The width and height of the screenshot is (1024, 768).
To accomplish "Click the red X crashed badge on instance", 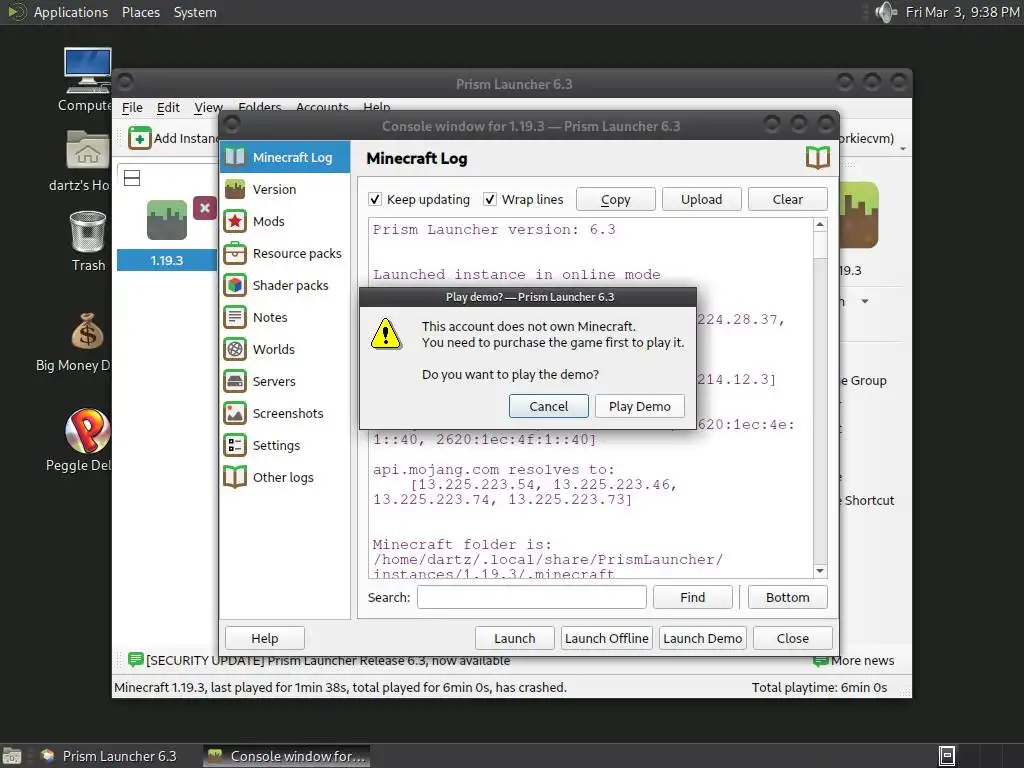I will click(x=204, y=208).
